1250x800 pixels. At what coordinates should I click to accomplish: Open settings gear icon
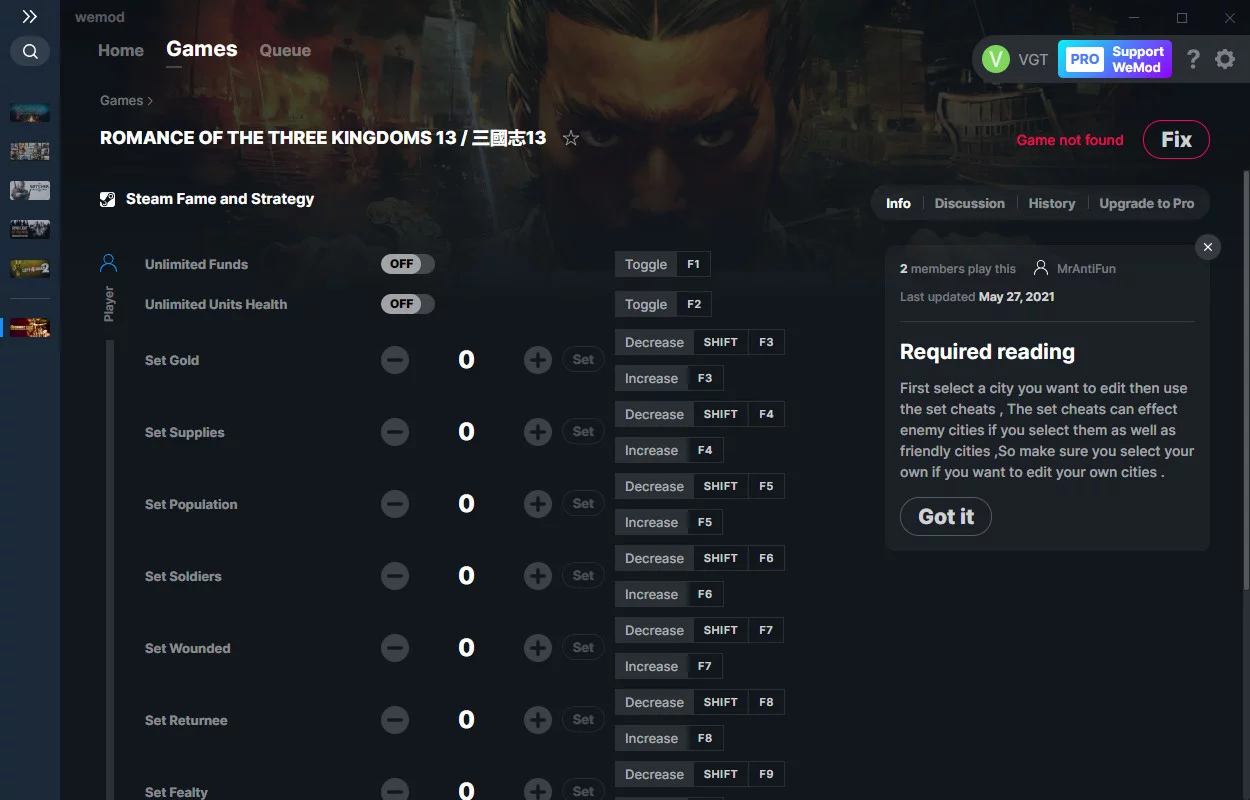point(1225,59)
